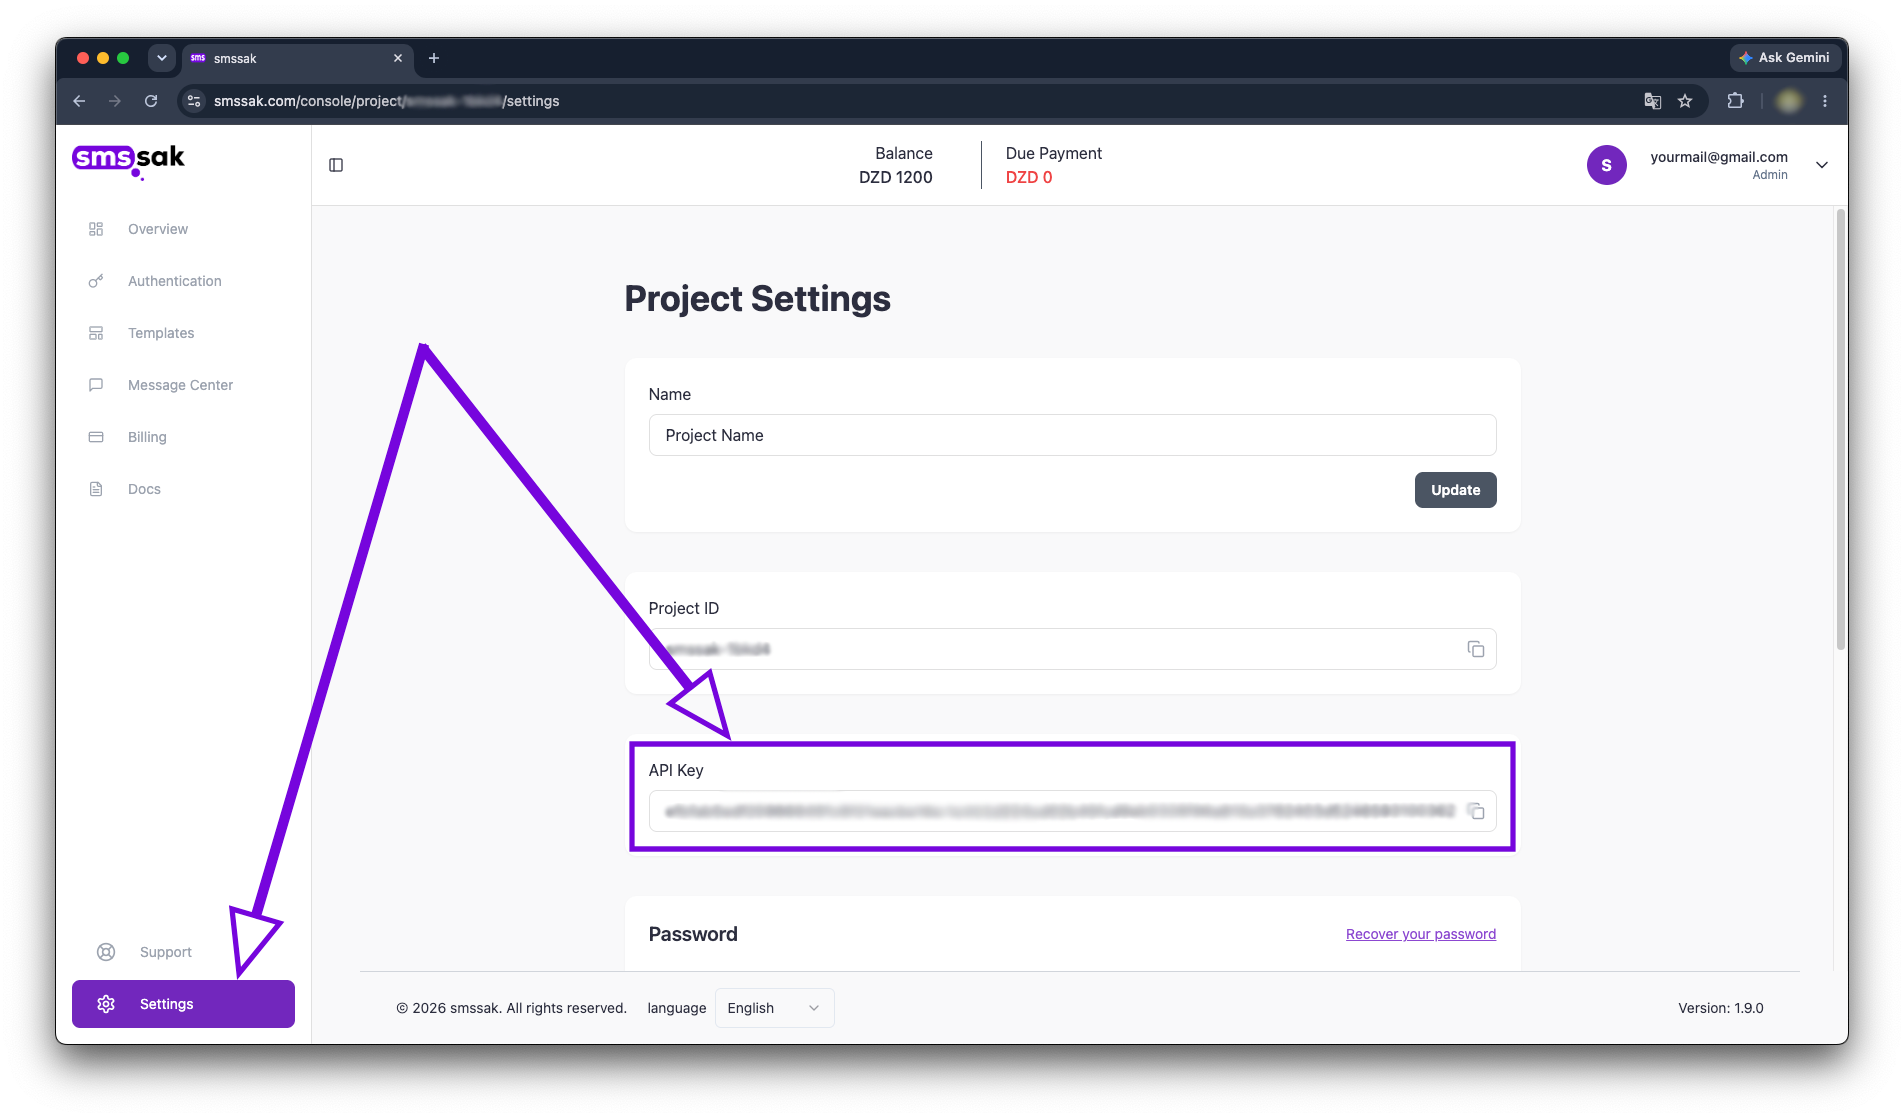Click the page vertical scrollbar
The width and height of the screenshot is (1904, 1118).
(1840, 430)
